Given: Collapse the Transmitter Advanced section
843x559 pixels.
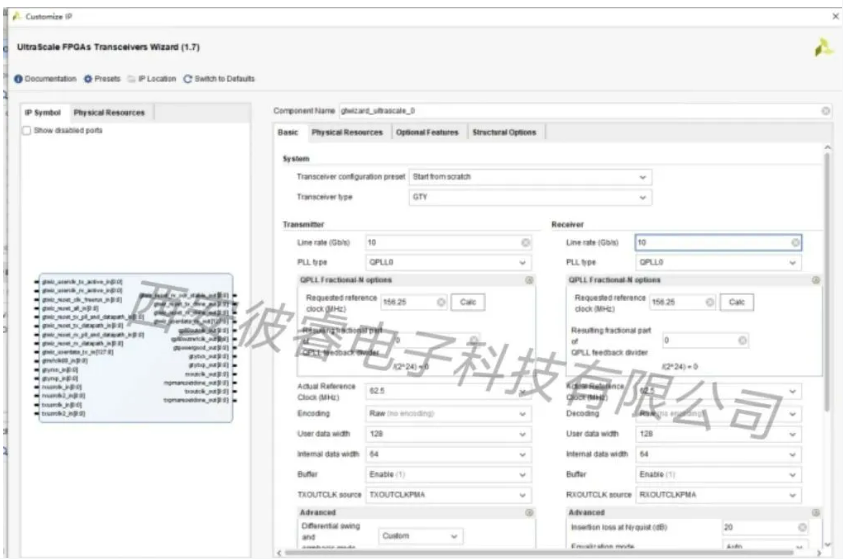Looking at the screenshot, I should coord(529,513).
